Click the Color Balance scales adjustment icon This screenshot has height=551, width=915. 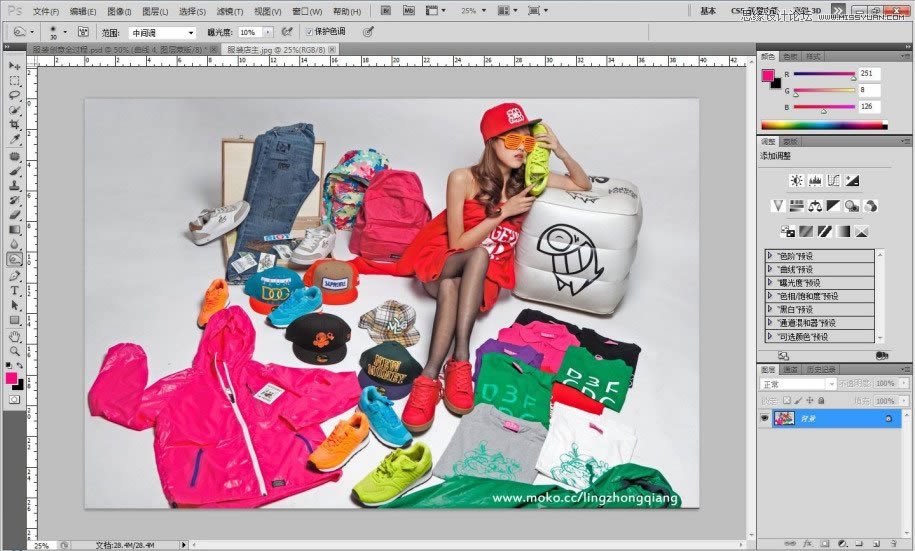click(x=814, y=206)
